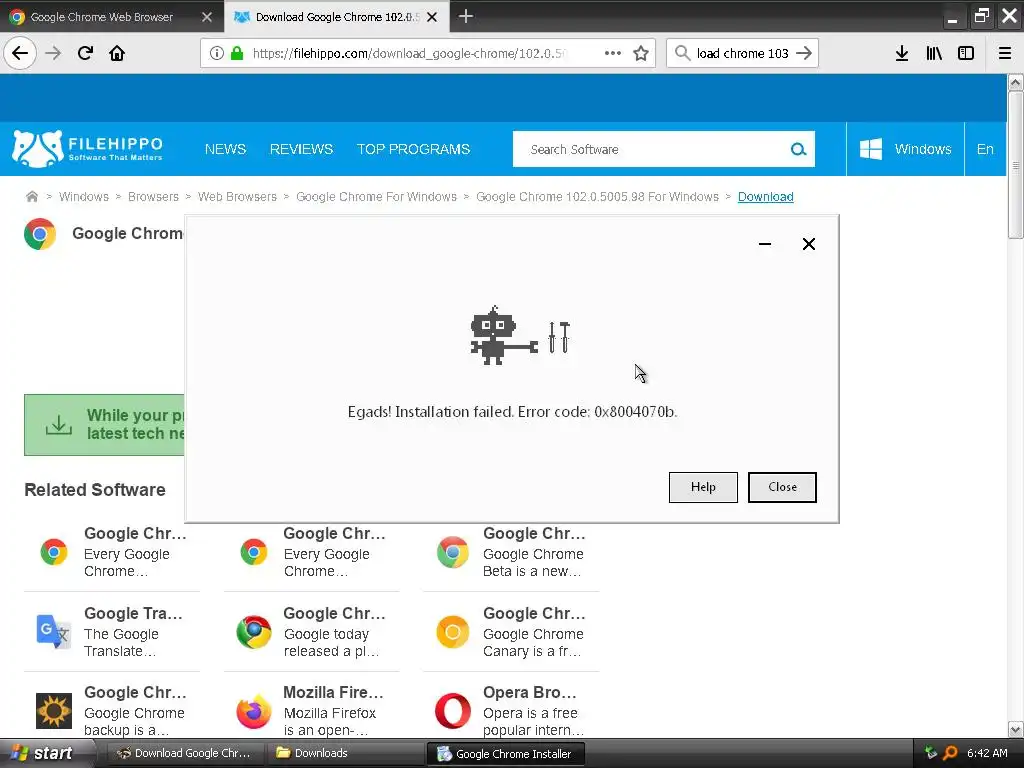Open the browser downloads arrow icon

(902, 53)
